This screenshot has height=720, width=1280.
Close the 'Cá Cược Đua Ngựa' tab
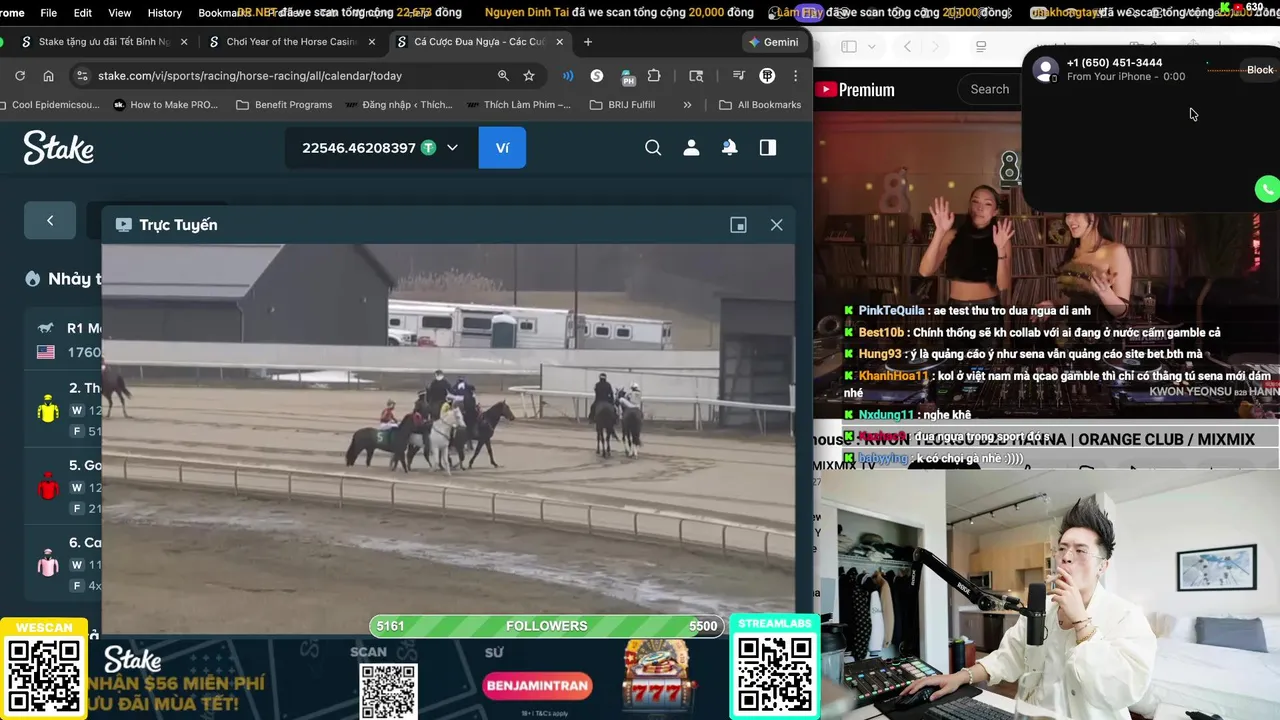tap(559, 42)
